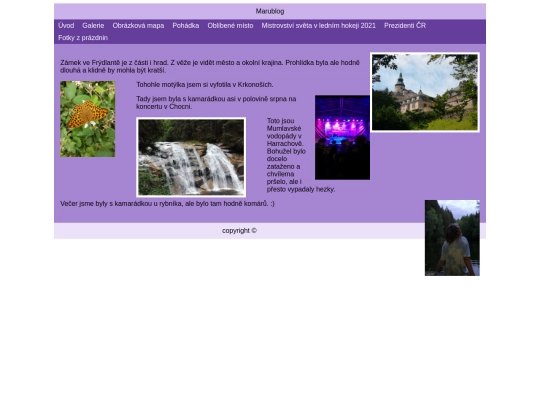
Task: Open Obrázková mapa navigation link
Action: 138,25
